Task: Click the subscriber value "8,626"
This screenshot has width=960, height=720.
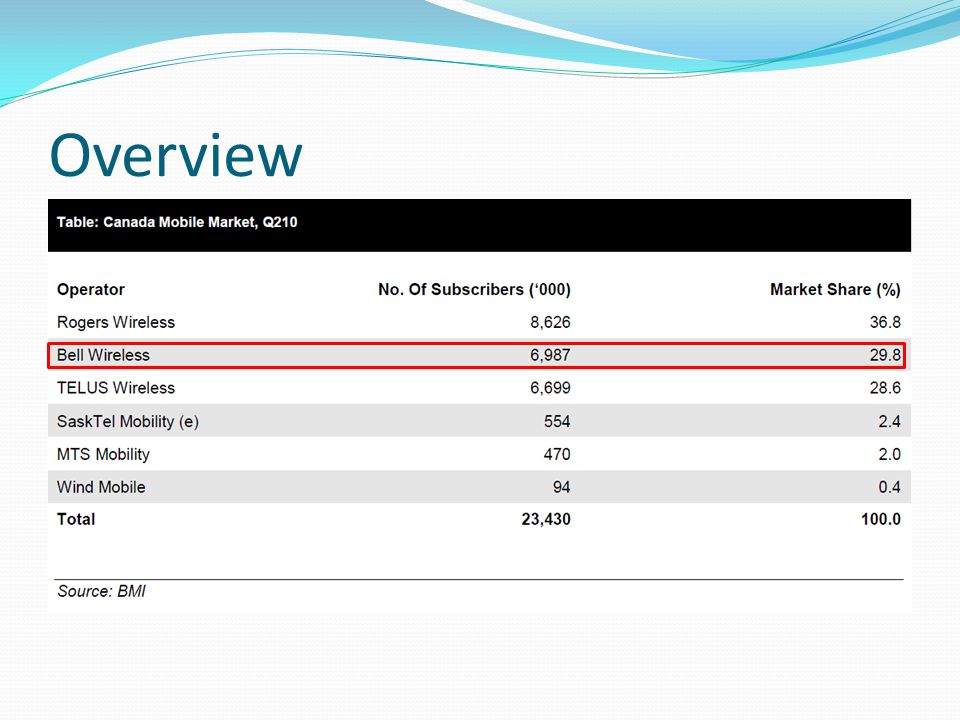Action: coord(550,323)
